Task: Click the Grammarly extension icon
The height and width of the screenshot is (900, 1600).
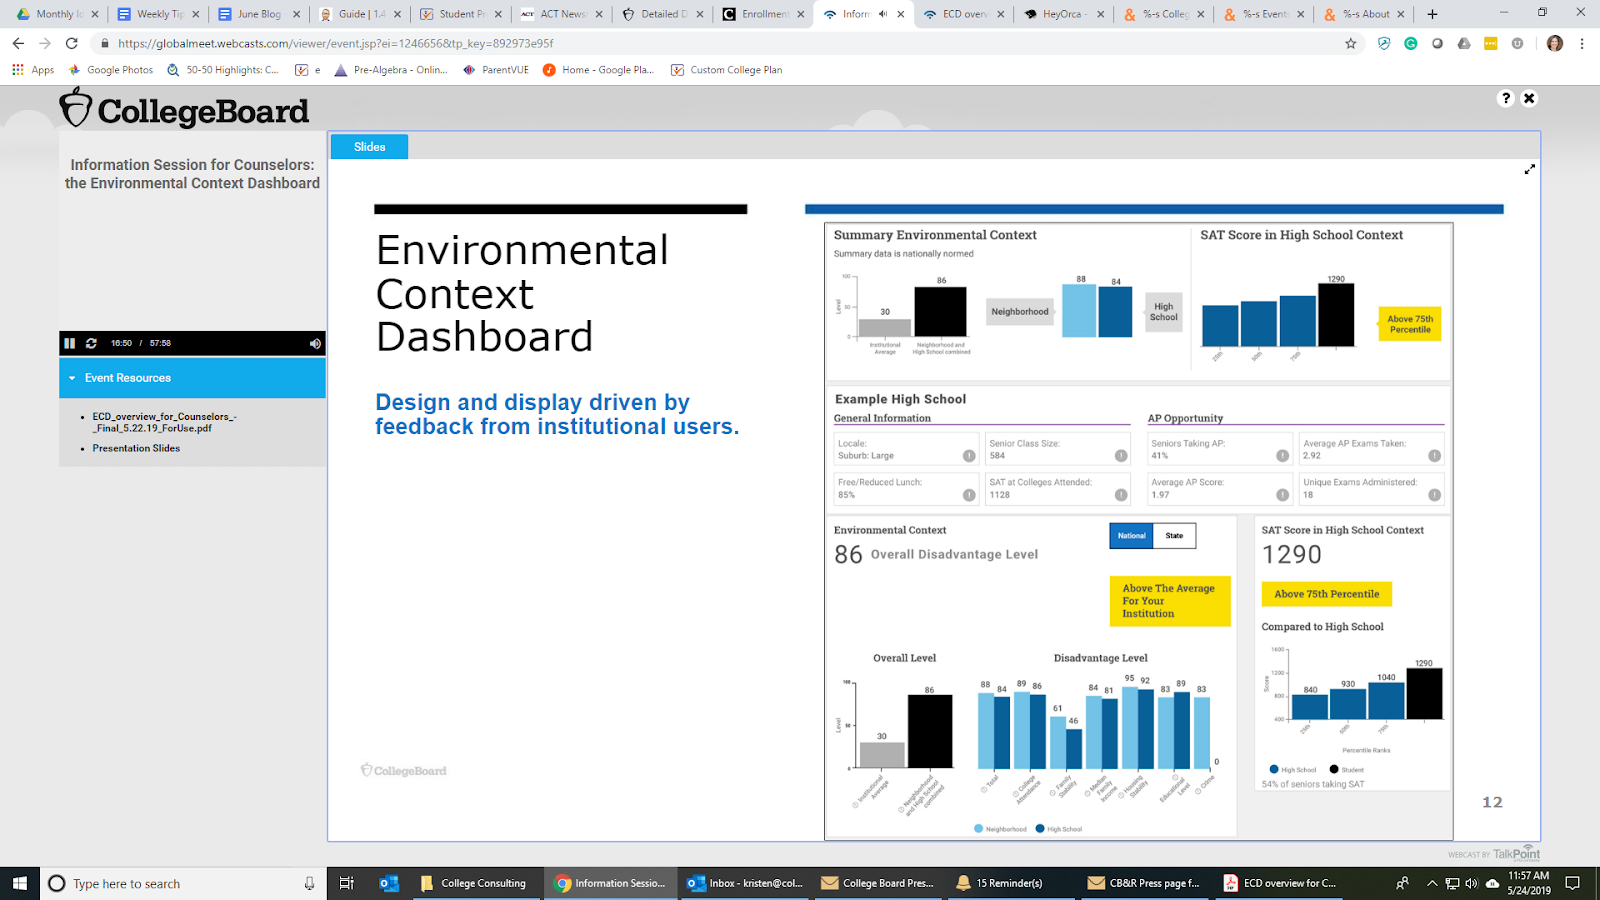Action: 1411,43
